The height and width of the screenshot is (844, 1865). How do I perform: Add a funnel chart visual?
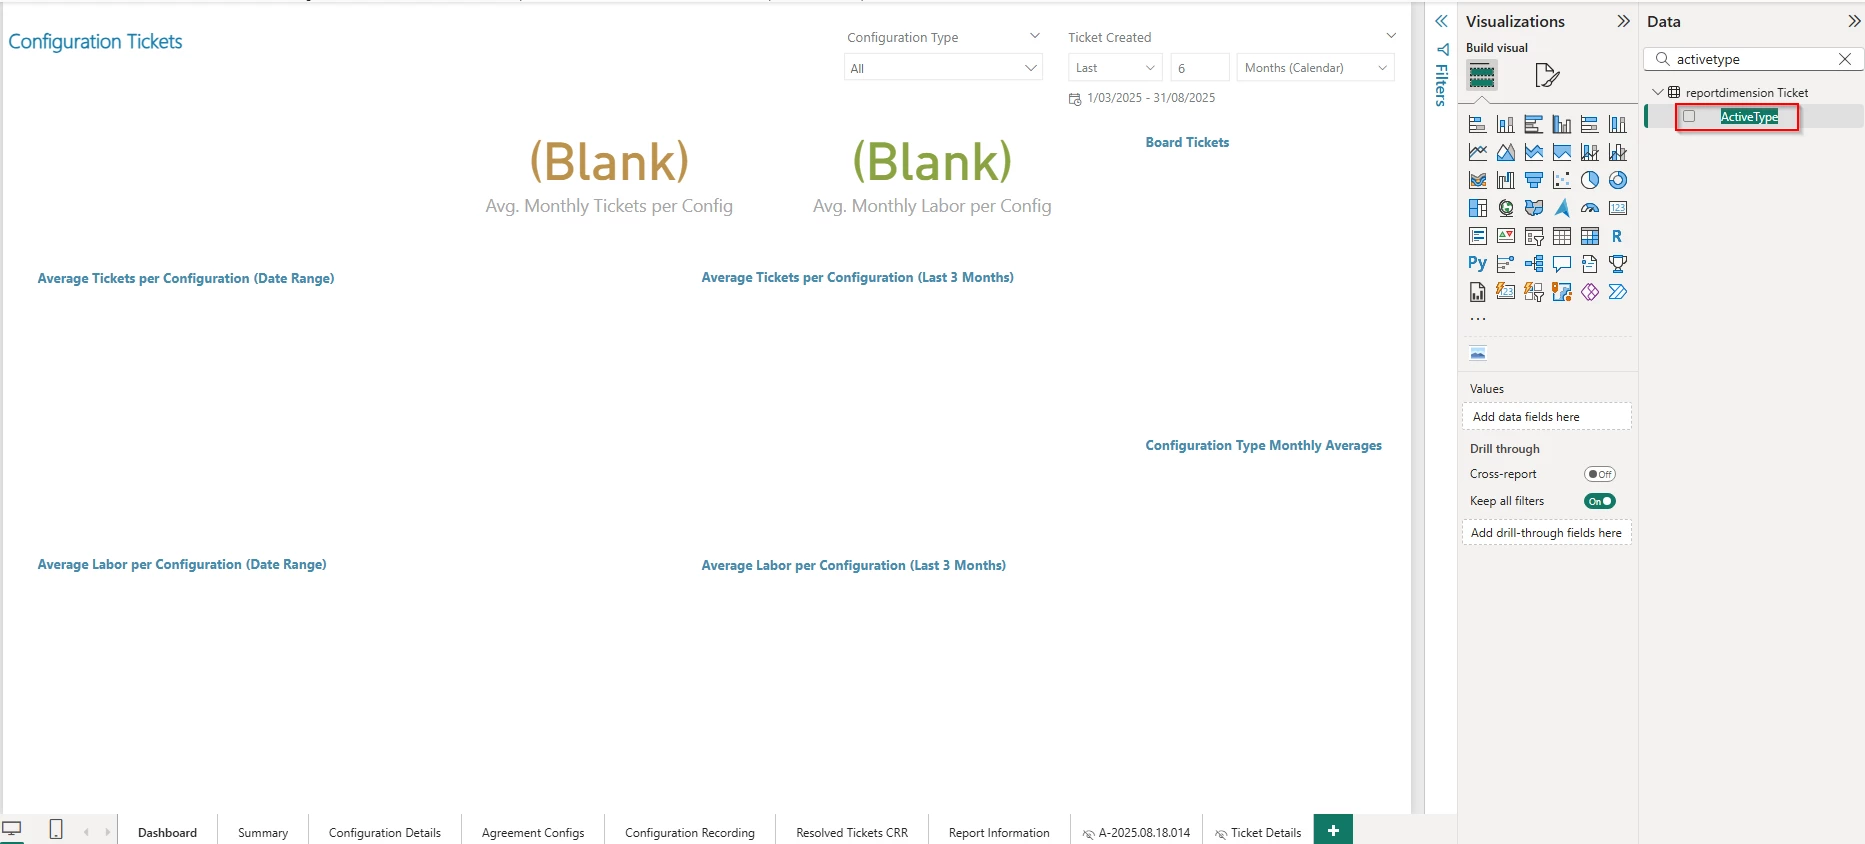[x=1533, y=180]
